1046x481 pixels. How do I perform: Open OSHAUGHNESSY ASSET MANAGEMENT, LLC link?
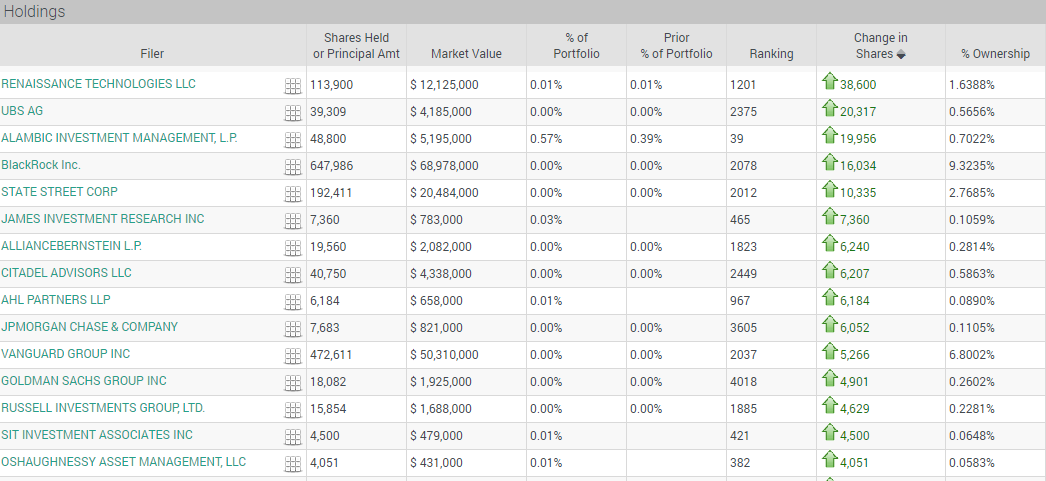(x=123, y=462)
